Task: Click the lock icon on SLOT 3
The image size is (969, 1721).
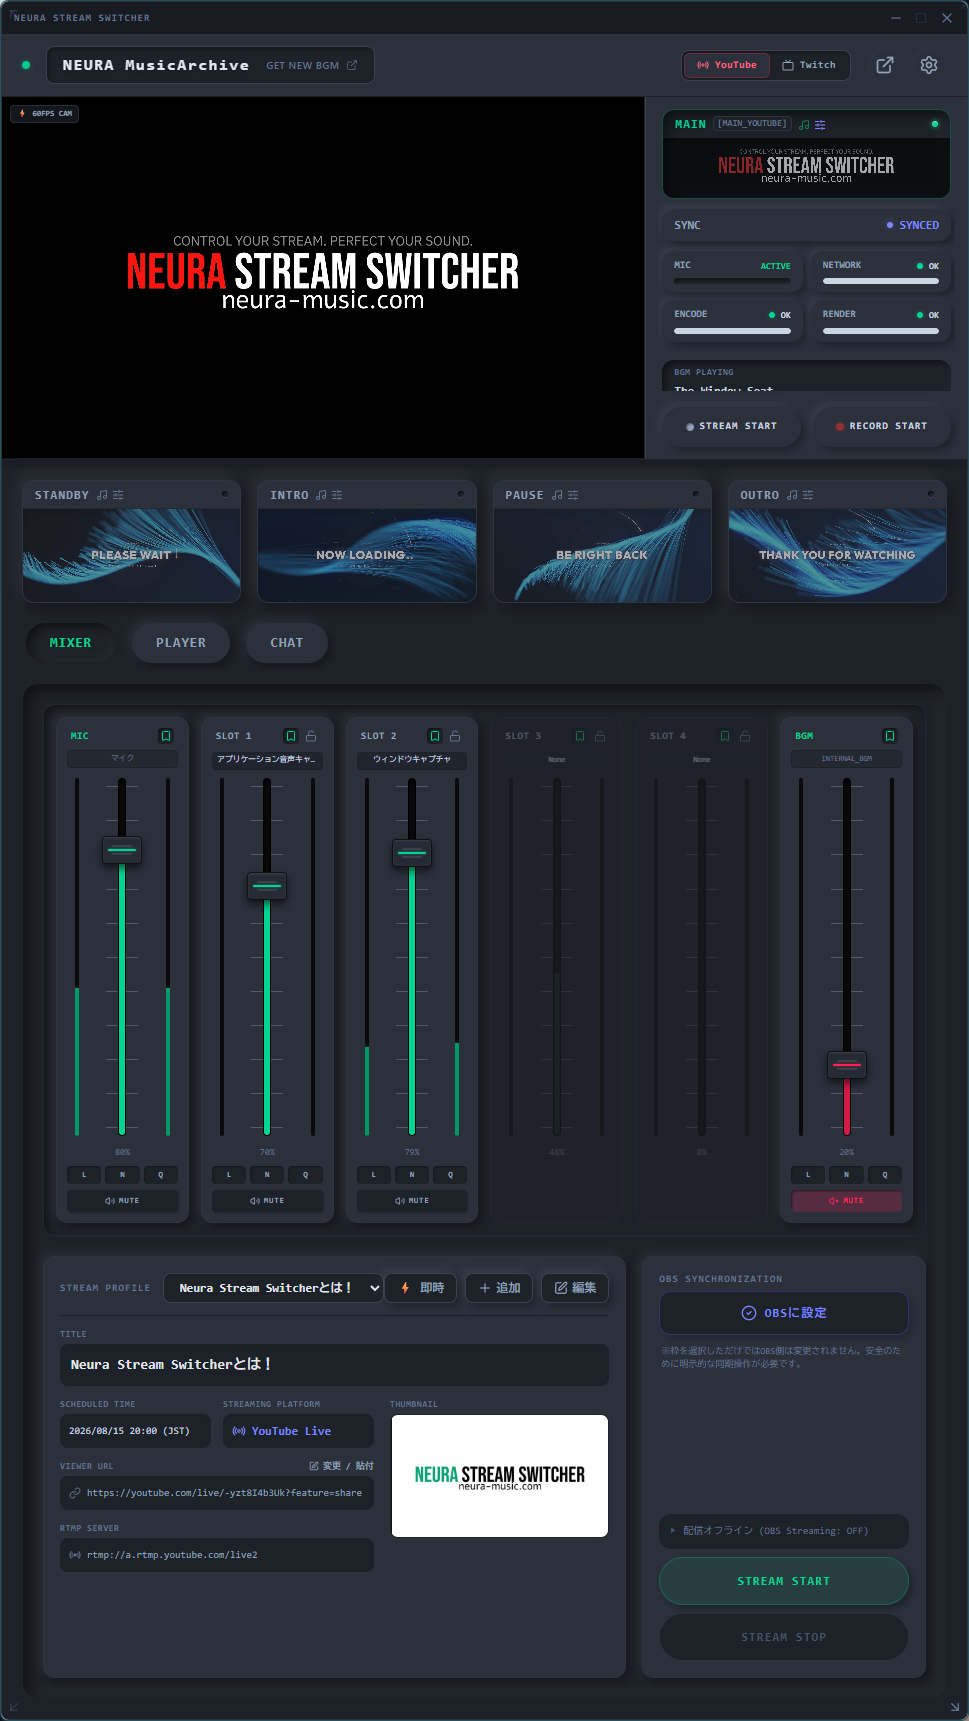Action: point(600,736)
